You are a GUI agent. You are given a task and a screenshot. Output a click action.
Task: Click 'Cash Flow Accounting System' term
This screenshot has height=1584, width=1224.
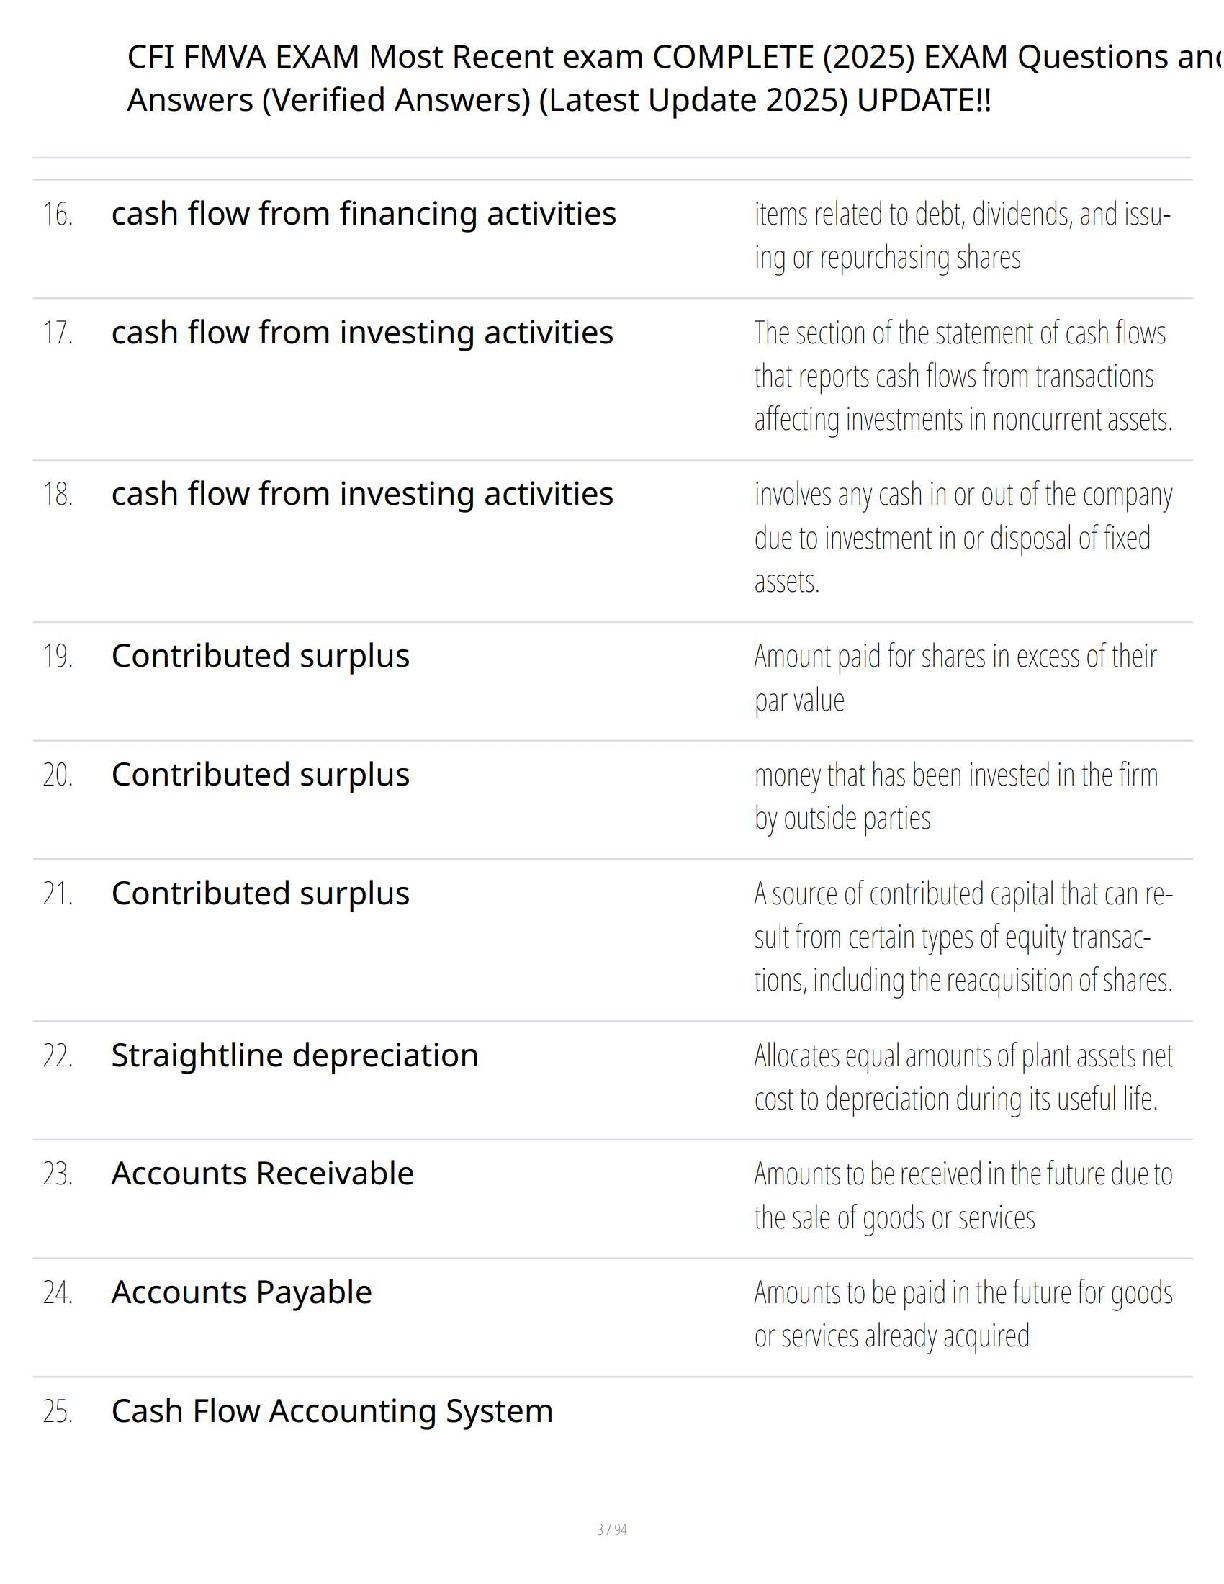pos(332,1411)
